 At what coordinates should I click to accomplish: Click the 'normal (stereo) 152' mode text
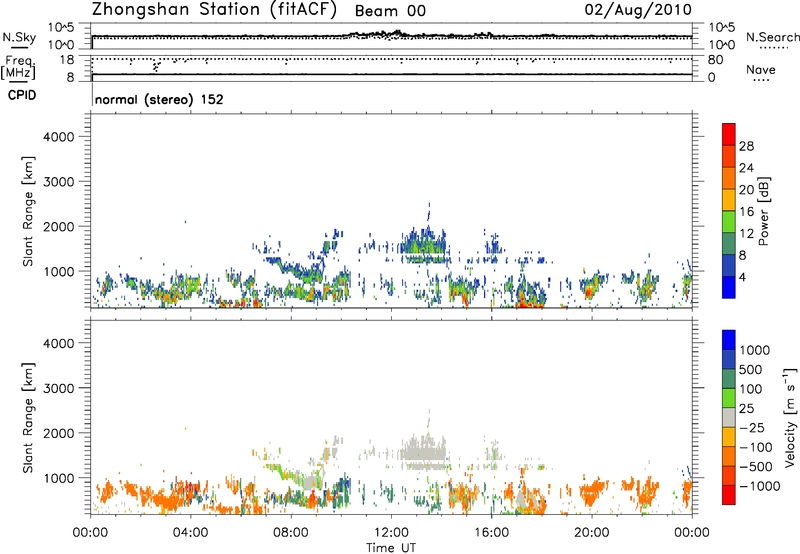point(159,99)
